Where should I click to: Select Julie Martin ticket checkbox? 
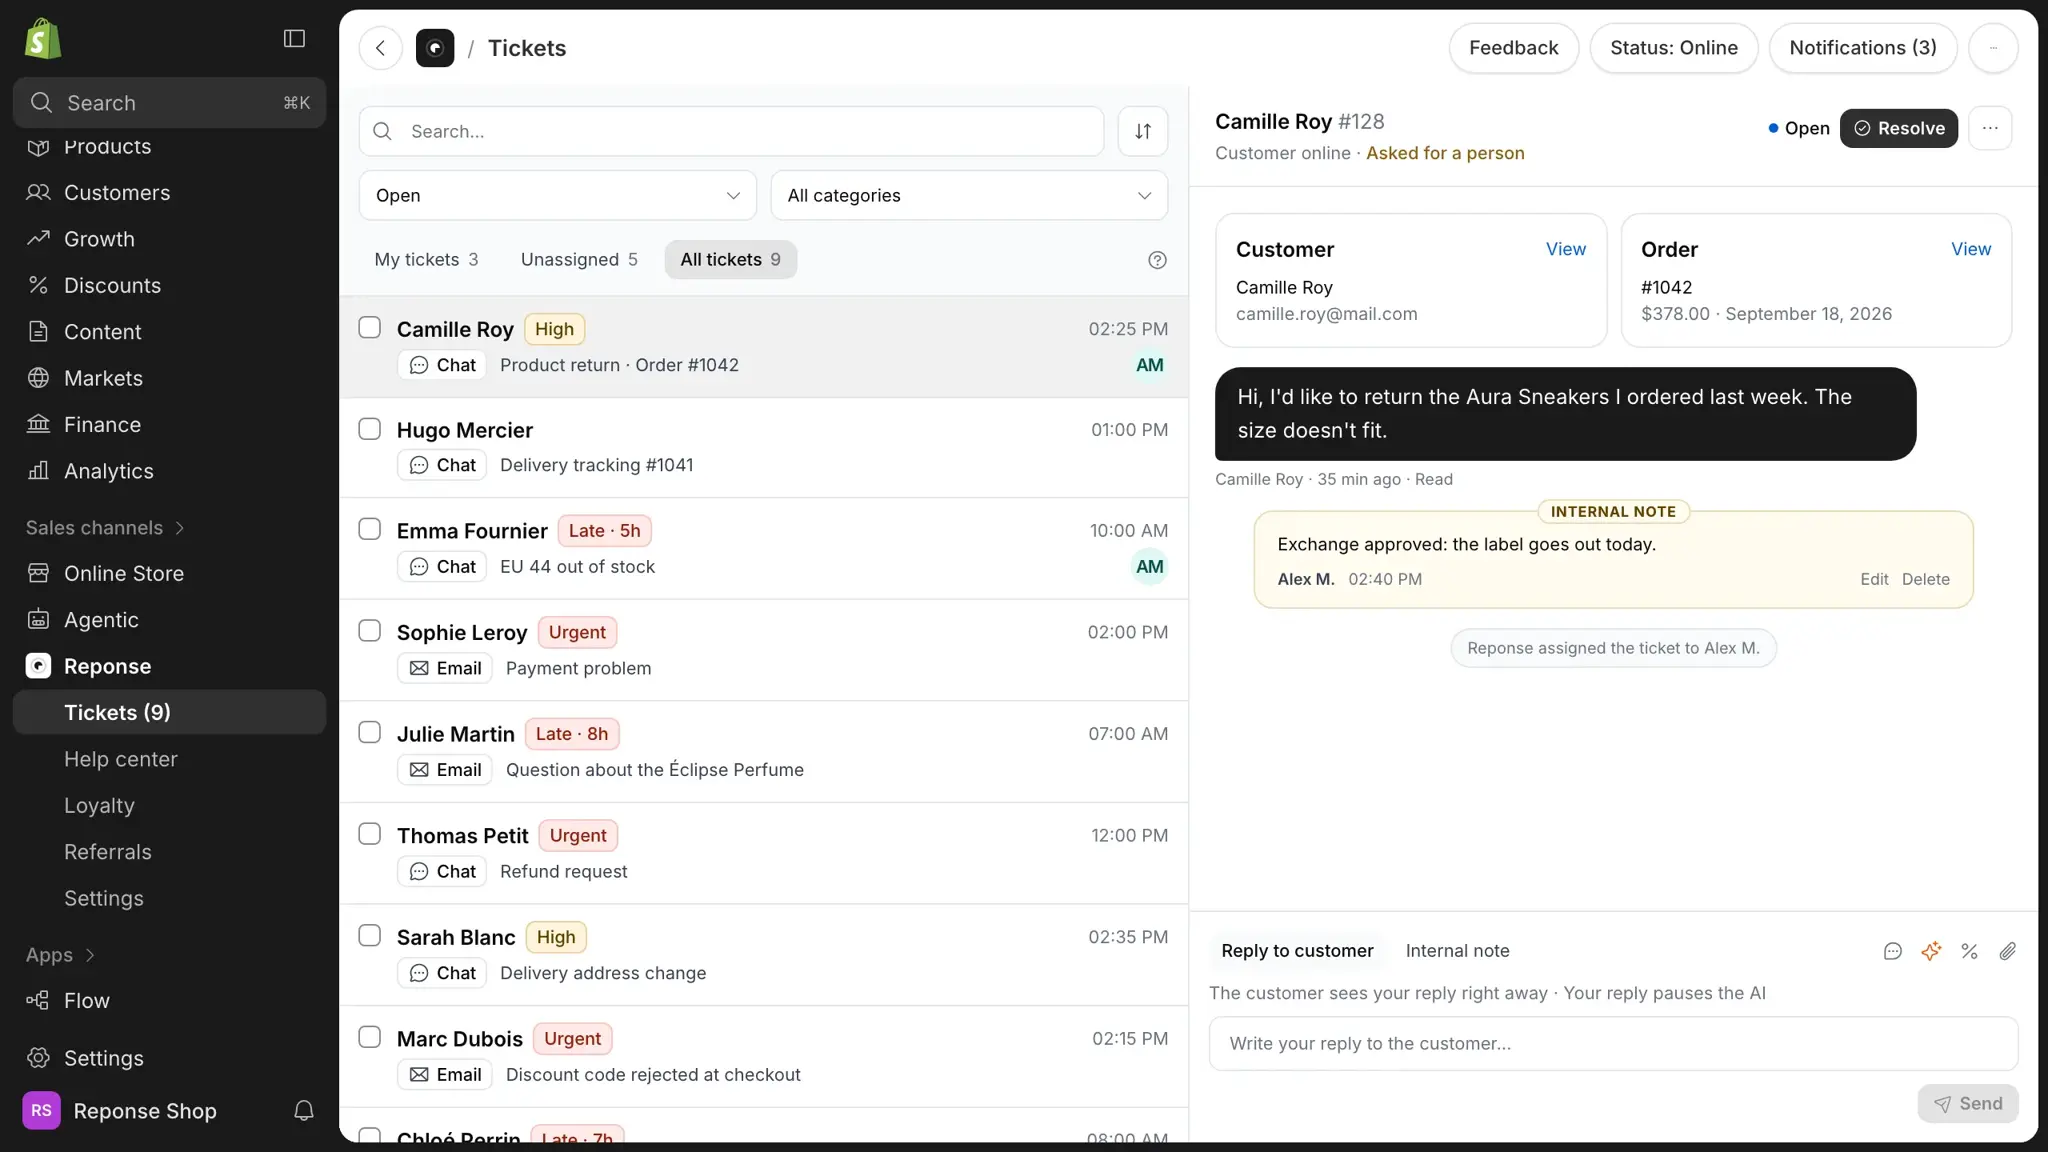tap(370, 733)
